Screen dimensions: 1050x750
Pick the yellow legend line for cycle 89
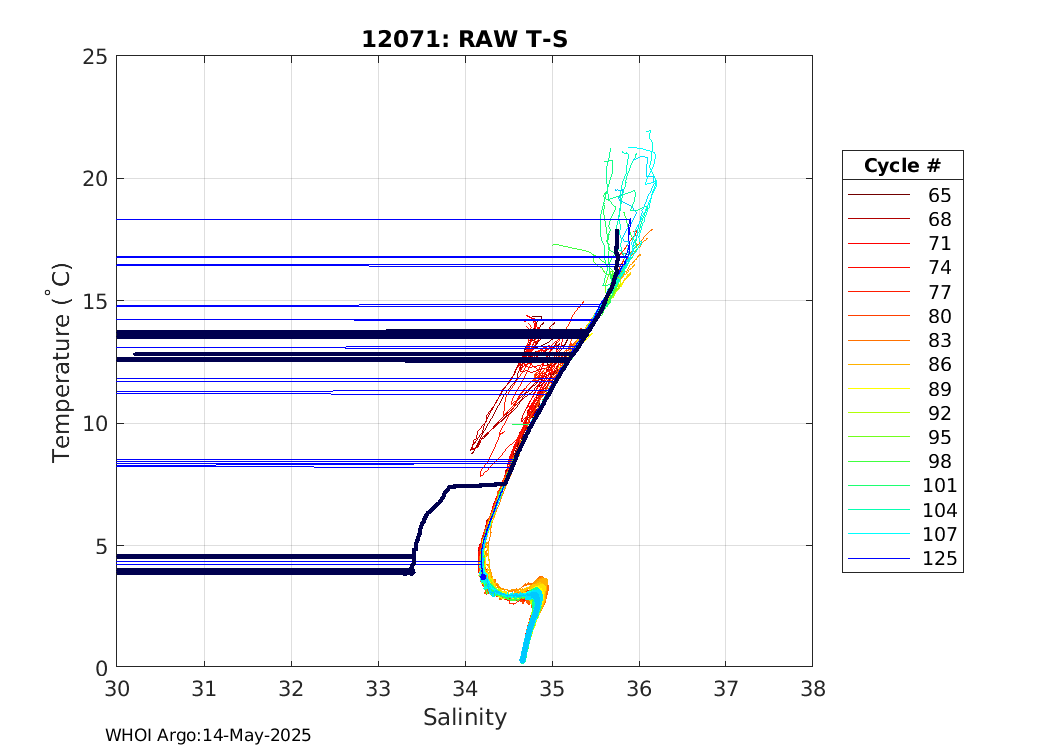tap(878, 389)
